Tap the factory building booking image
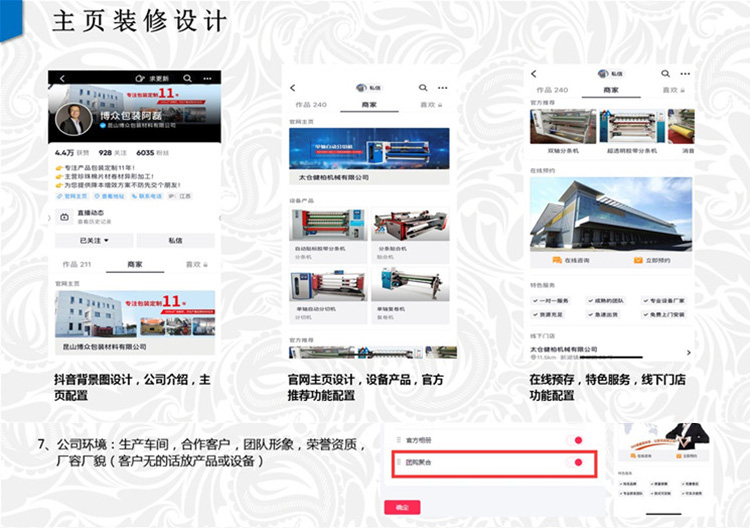 click(611, 214)
